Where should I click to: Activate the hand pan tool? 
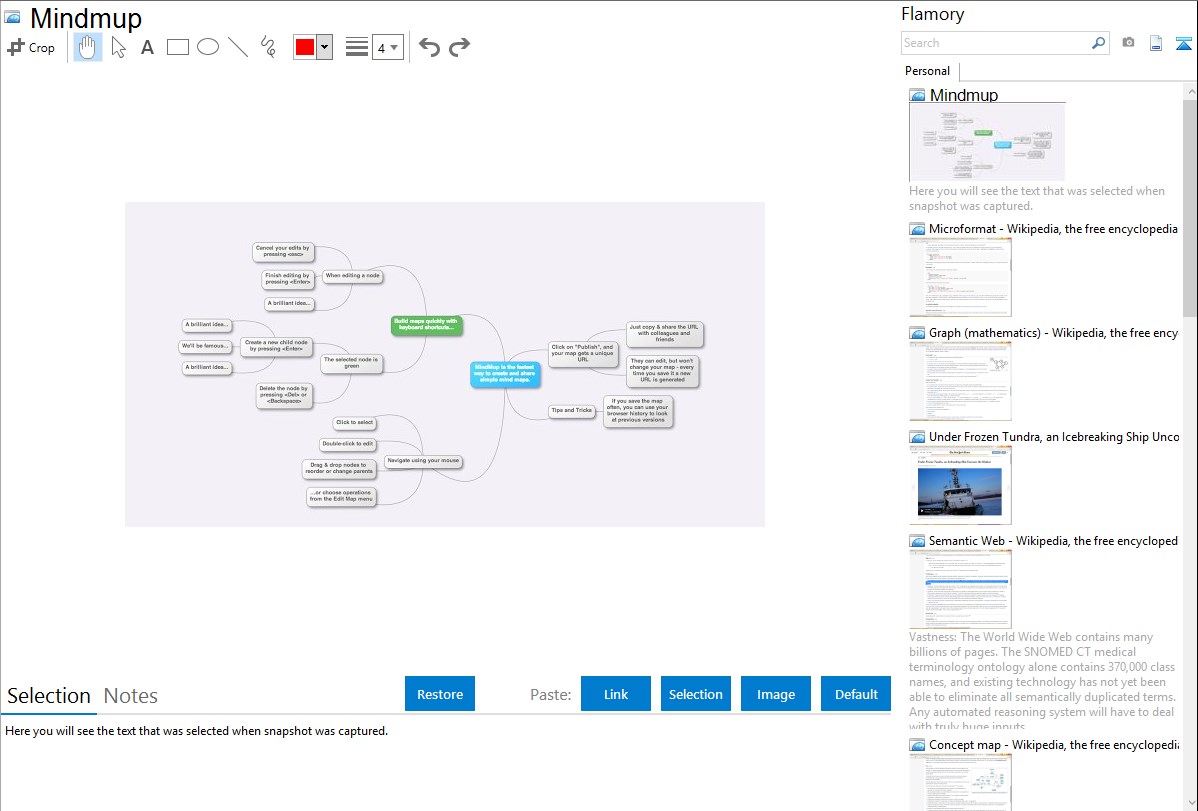(88, 47)
